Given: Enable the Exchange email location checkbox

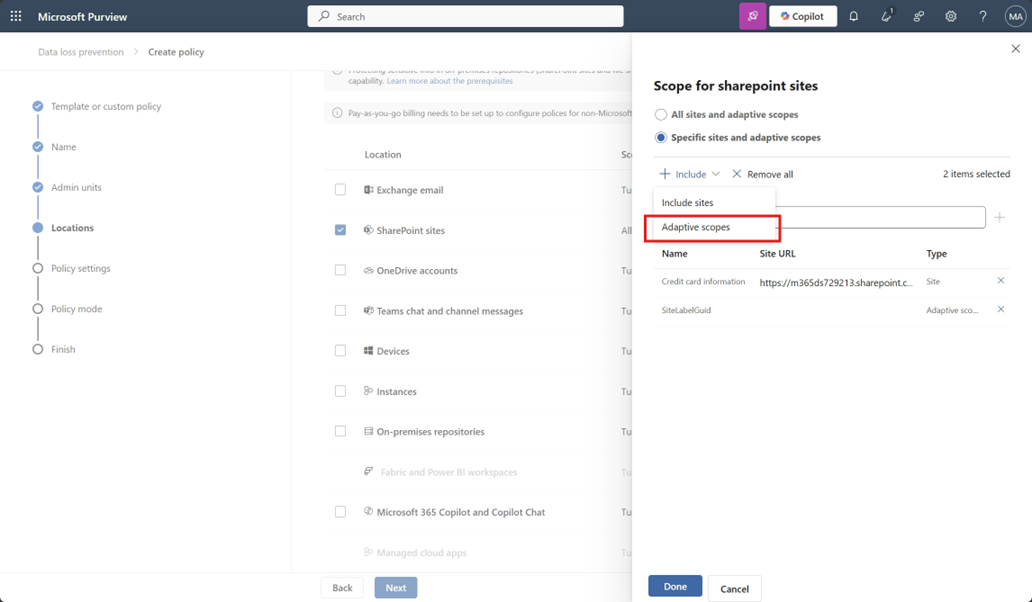Looking at the screenshot, I should 342,190.
